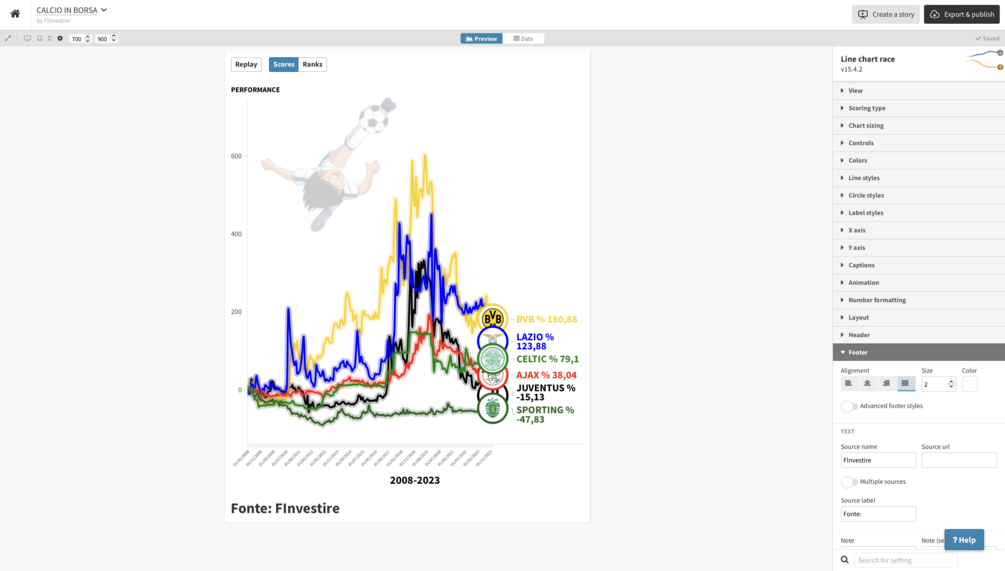1005x571 pixels.
Task: Switch to the Preview tab
Action: [x=481, y=38]
